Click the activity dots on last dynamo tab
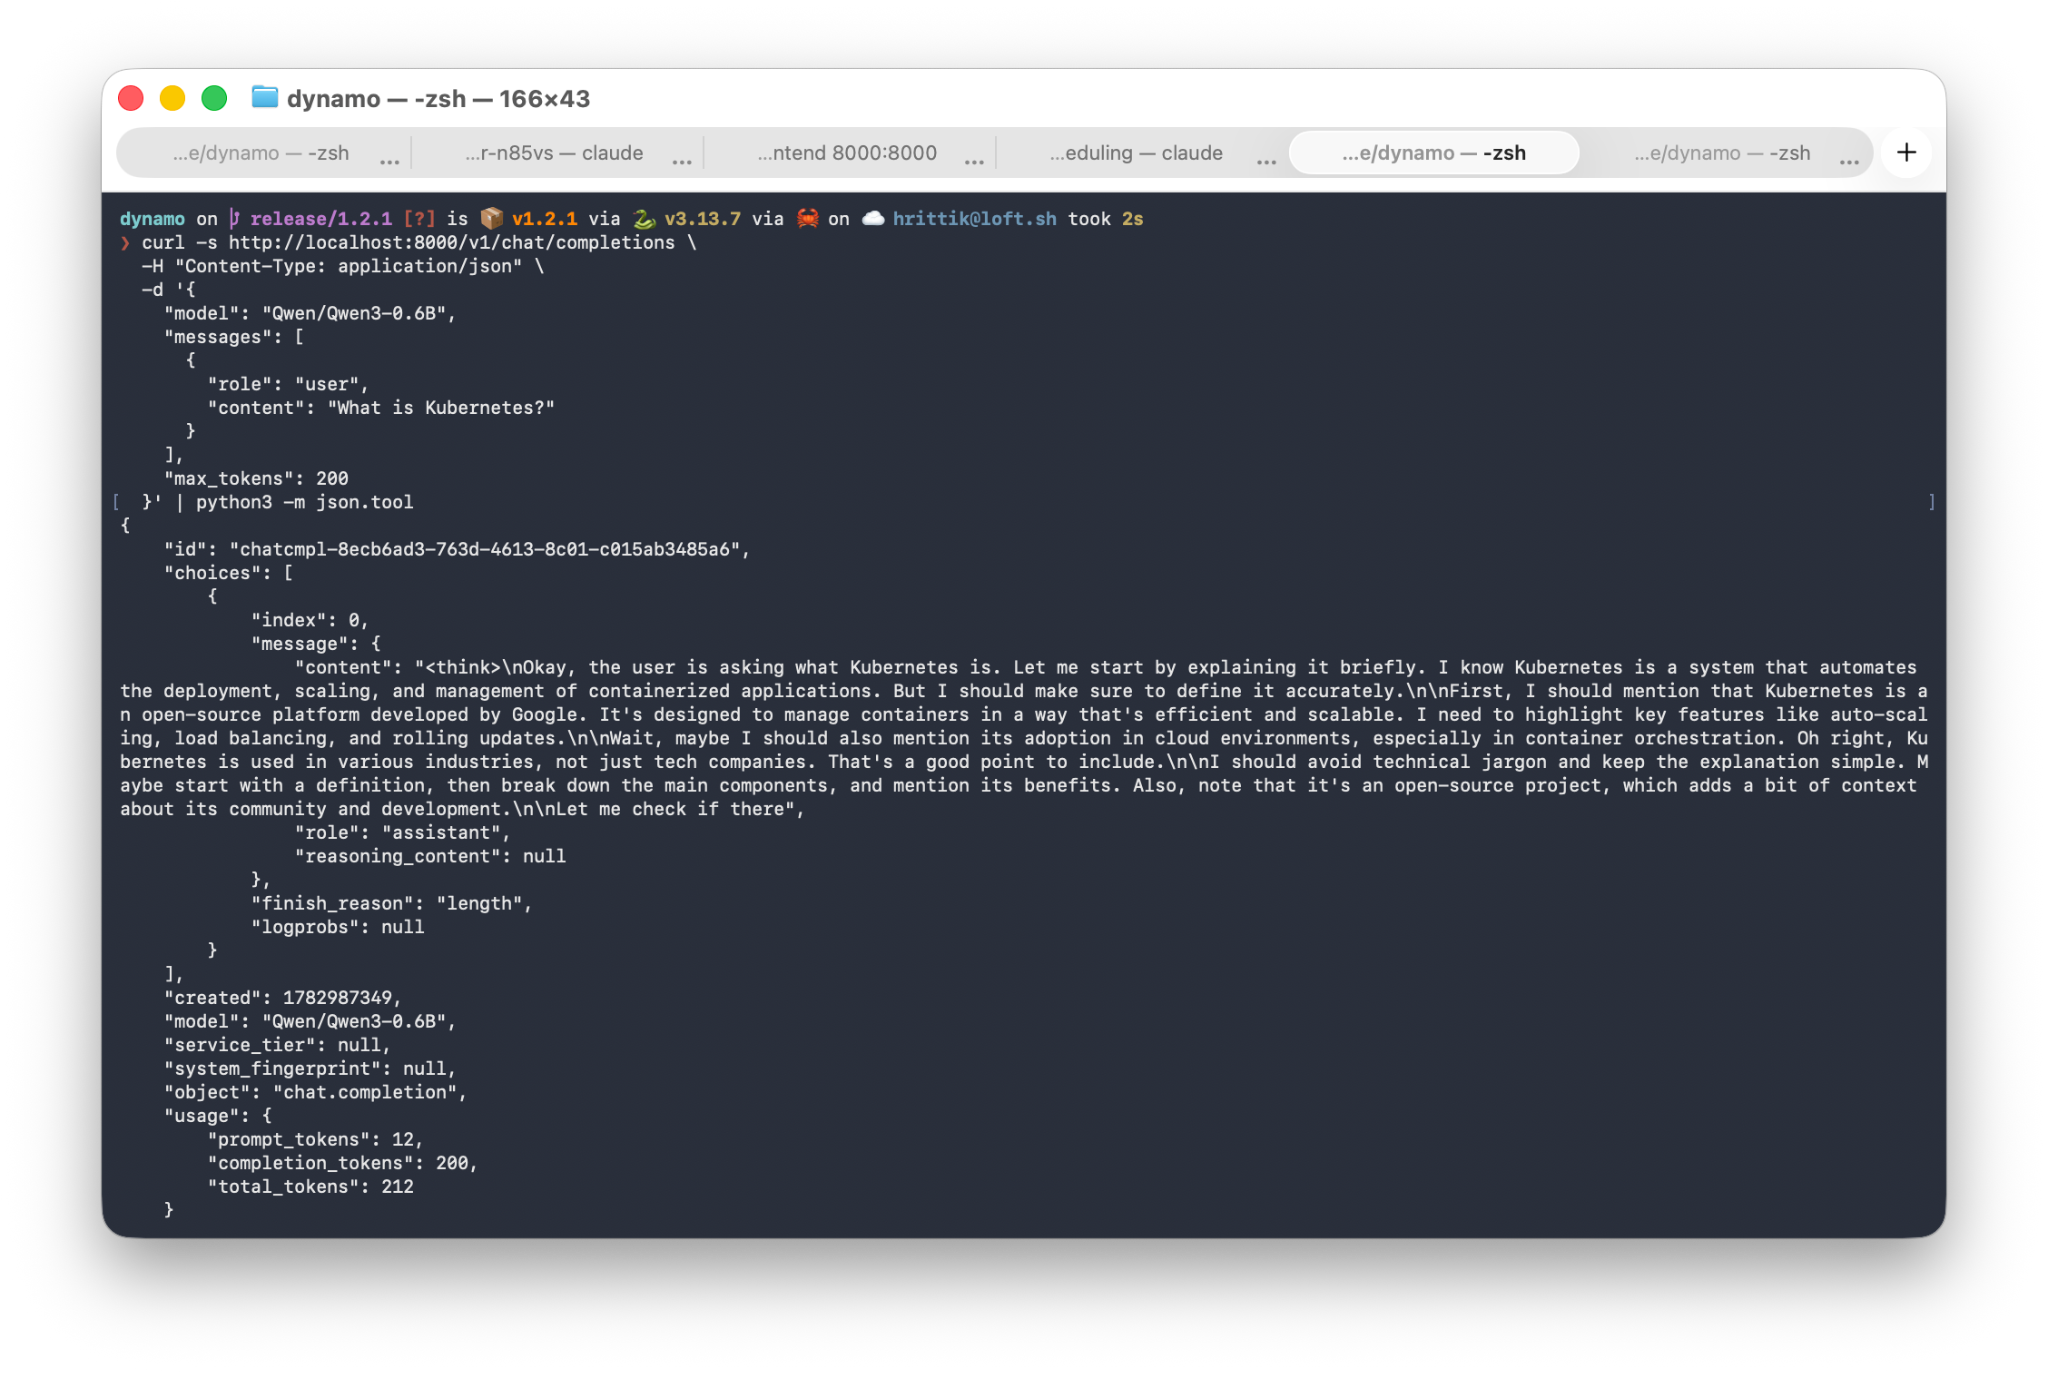This screenshot has width=2048, height=1373. [x=1849, y=160]
